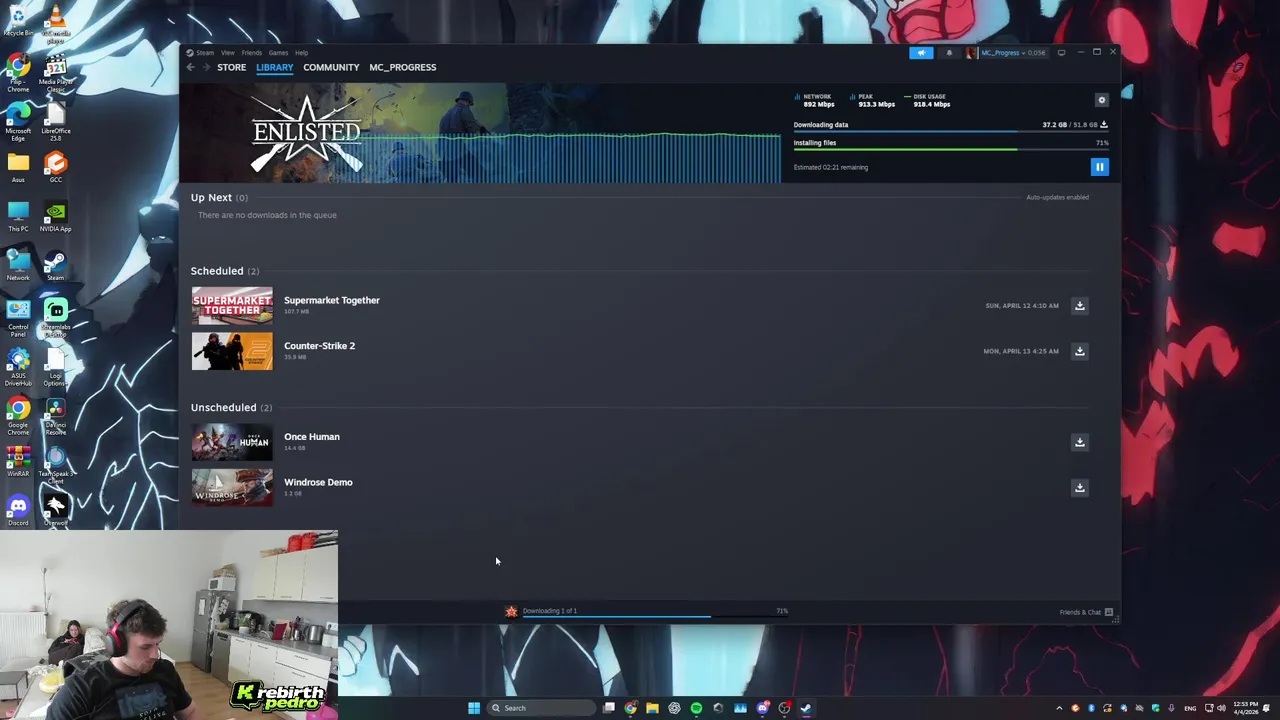The height and width of the screenshot is (720, 1280).
Task: Select Discord desktop icon
Action: click(x=18, y=510)
